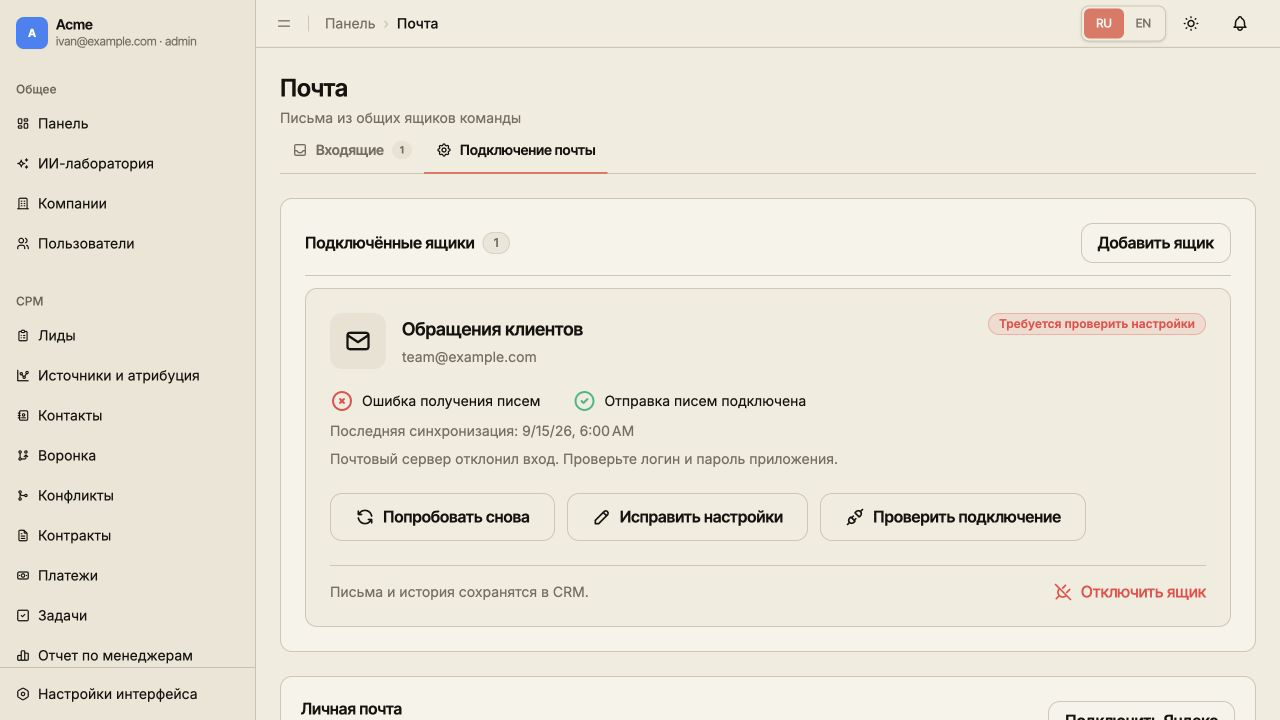Toggle light theme via the sun icon

[x=1191, y=23]
